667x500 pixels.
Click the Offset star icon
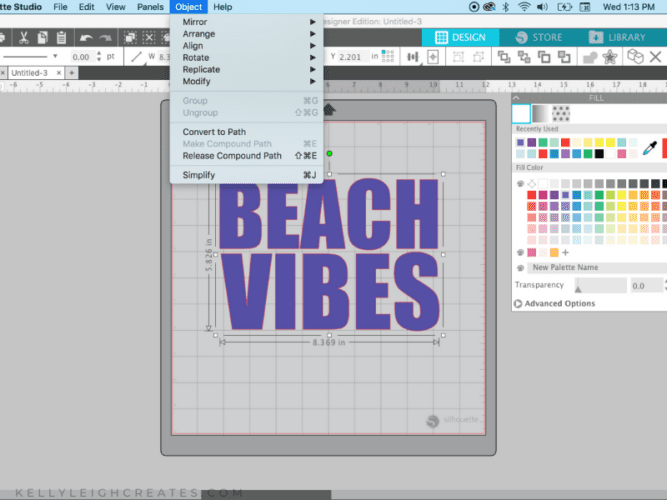click(610, 57)
